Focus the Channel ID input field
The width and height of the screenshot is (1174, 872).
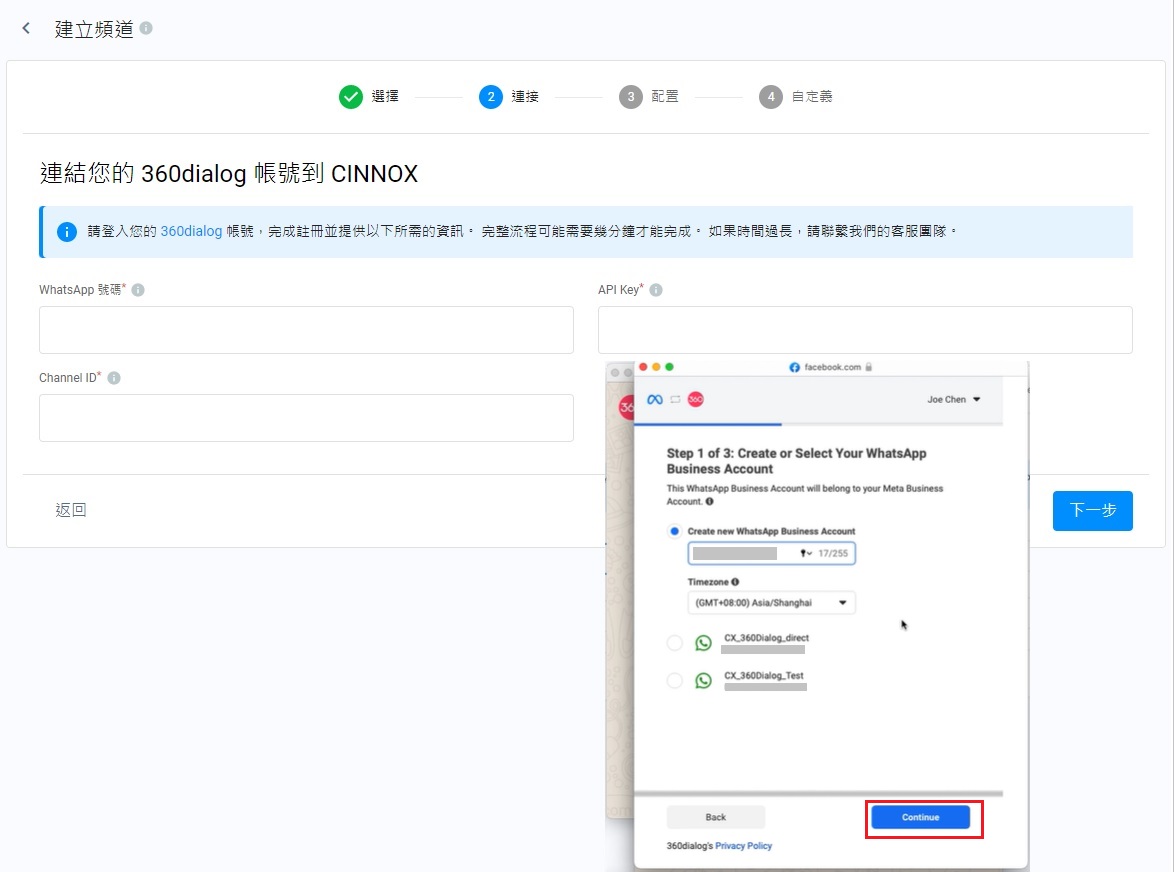[306, 418]
